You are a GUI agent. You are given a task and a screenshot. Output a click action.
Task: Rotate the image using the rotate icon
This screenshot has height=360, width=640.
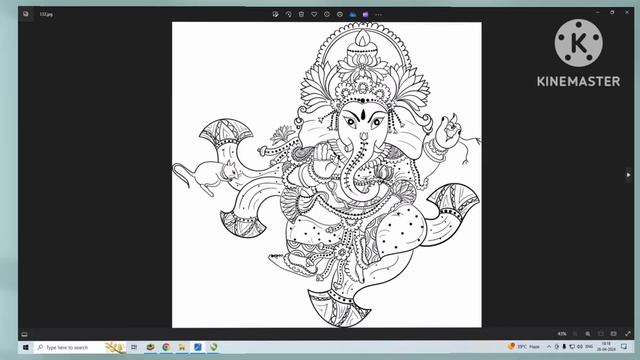click(x=288, y=14)
